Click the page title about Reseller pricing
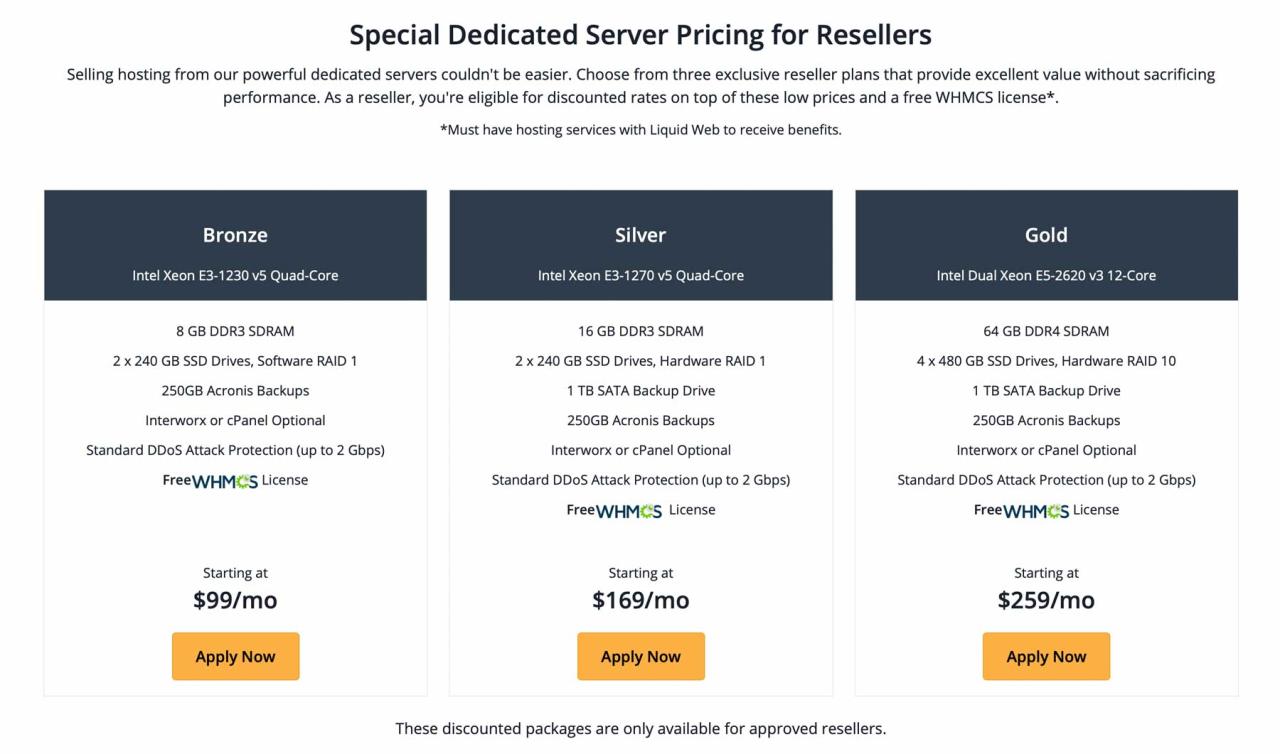 pos(640,35)
